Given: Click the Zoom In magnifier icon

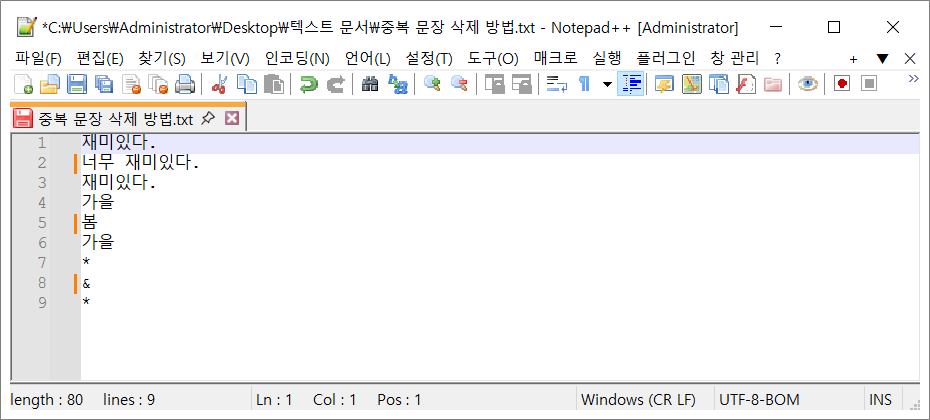Looking at the screenshot, I should (432, 84).
